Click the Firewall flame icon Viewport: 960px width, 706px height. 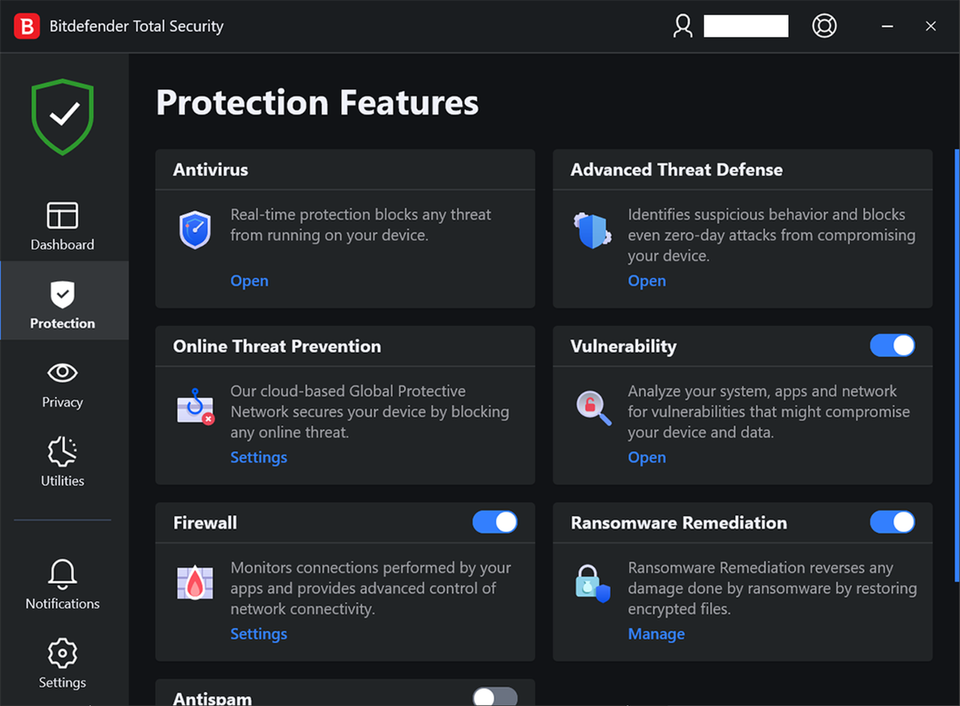click(x=194, y=582)
